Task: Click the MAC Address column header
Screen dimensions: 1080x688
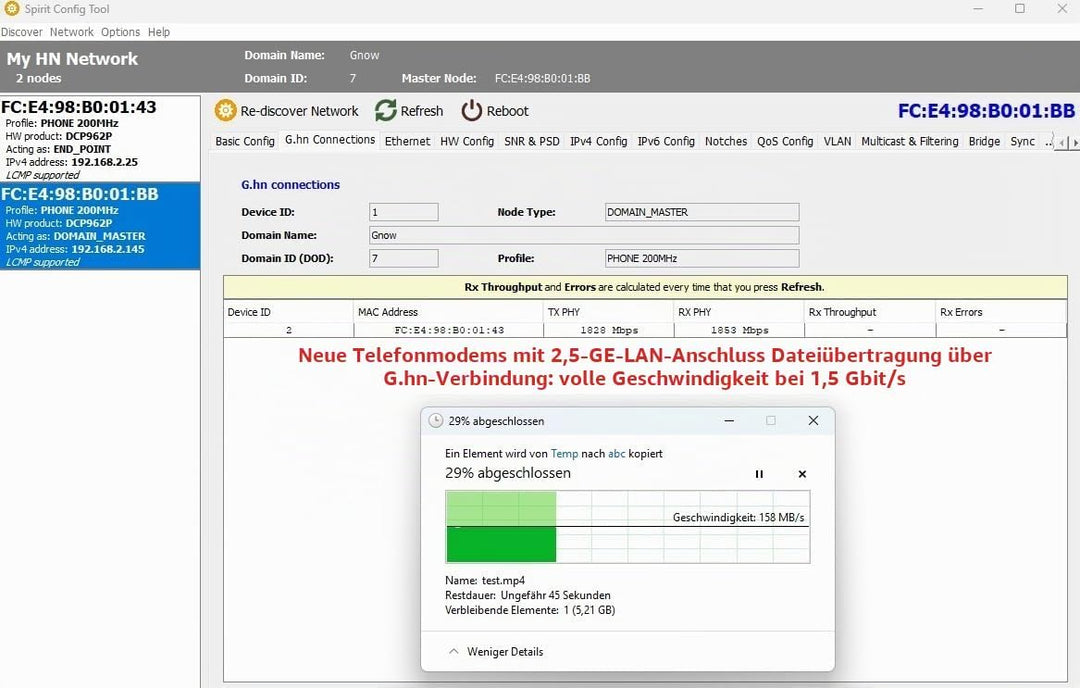Action: tap(448, 312)
